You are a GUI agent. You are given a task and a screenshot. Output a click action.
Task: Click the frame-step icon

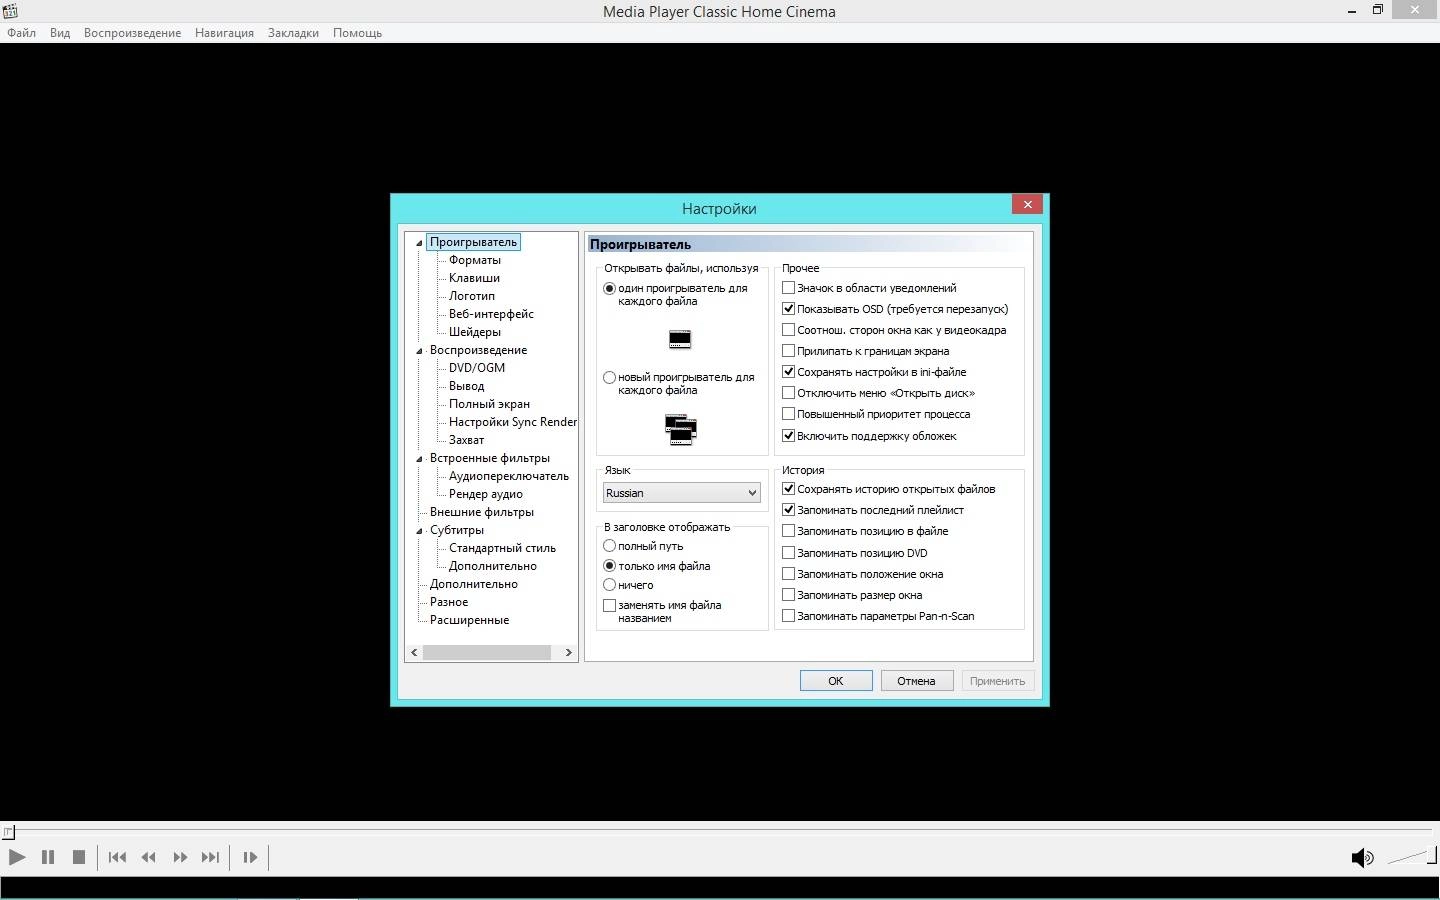click(250, 857)
